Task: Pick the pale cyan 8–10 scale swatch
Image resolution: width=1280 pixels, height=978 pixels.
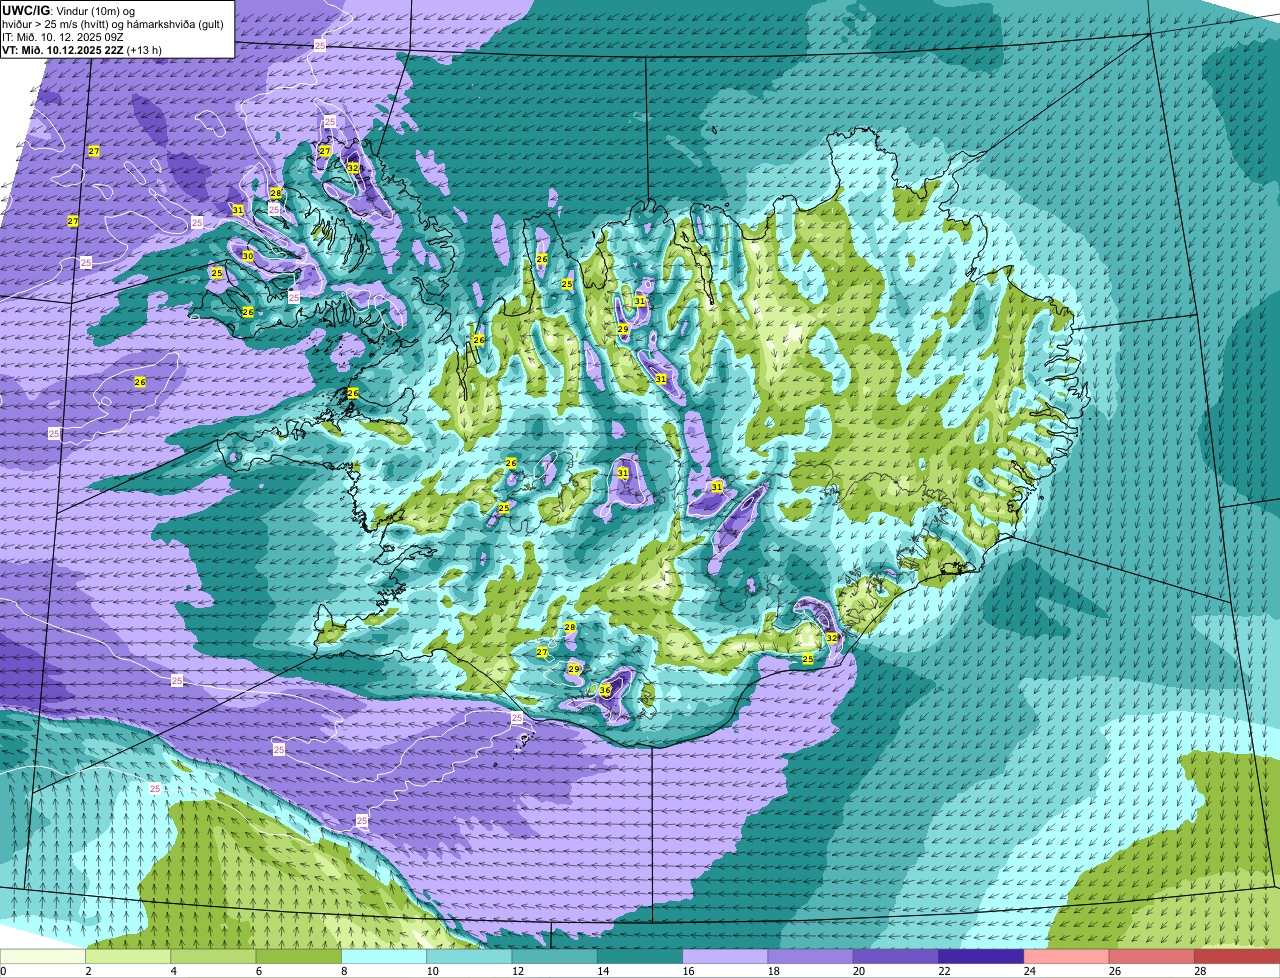Action: [x=384, y=957]
